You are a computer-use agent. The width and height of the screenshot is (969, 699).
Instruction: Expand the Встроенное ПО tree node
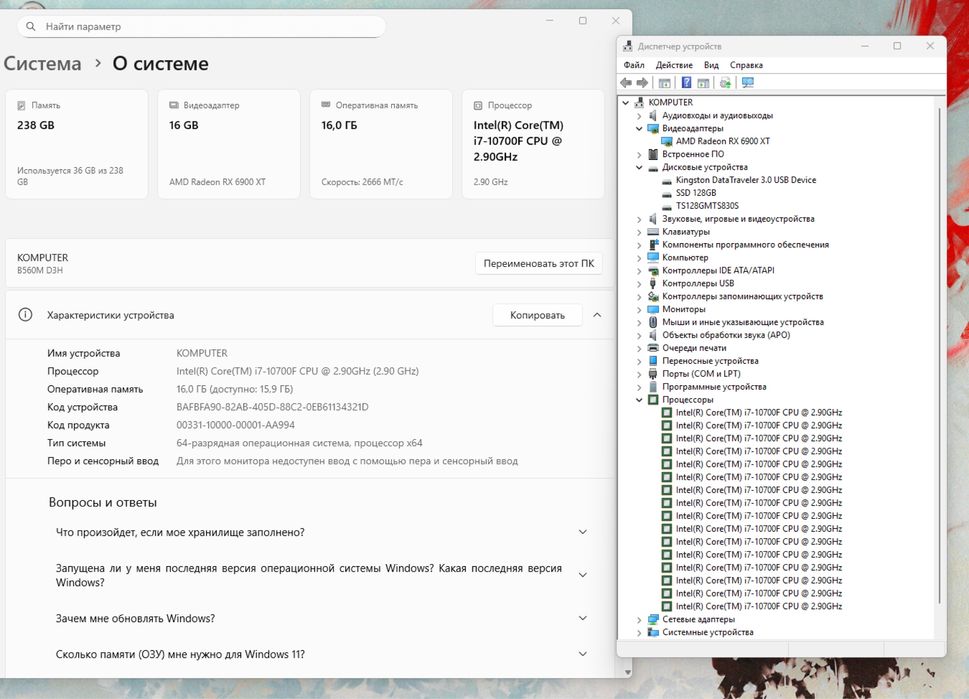pyautogui.click(x=639, y=155)
